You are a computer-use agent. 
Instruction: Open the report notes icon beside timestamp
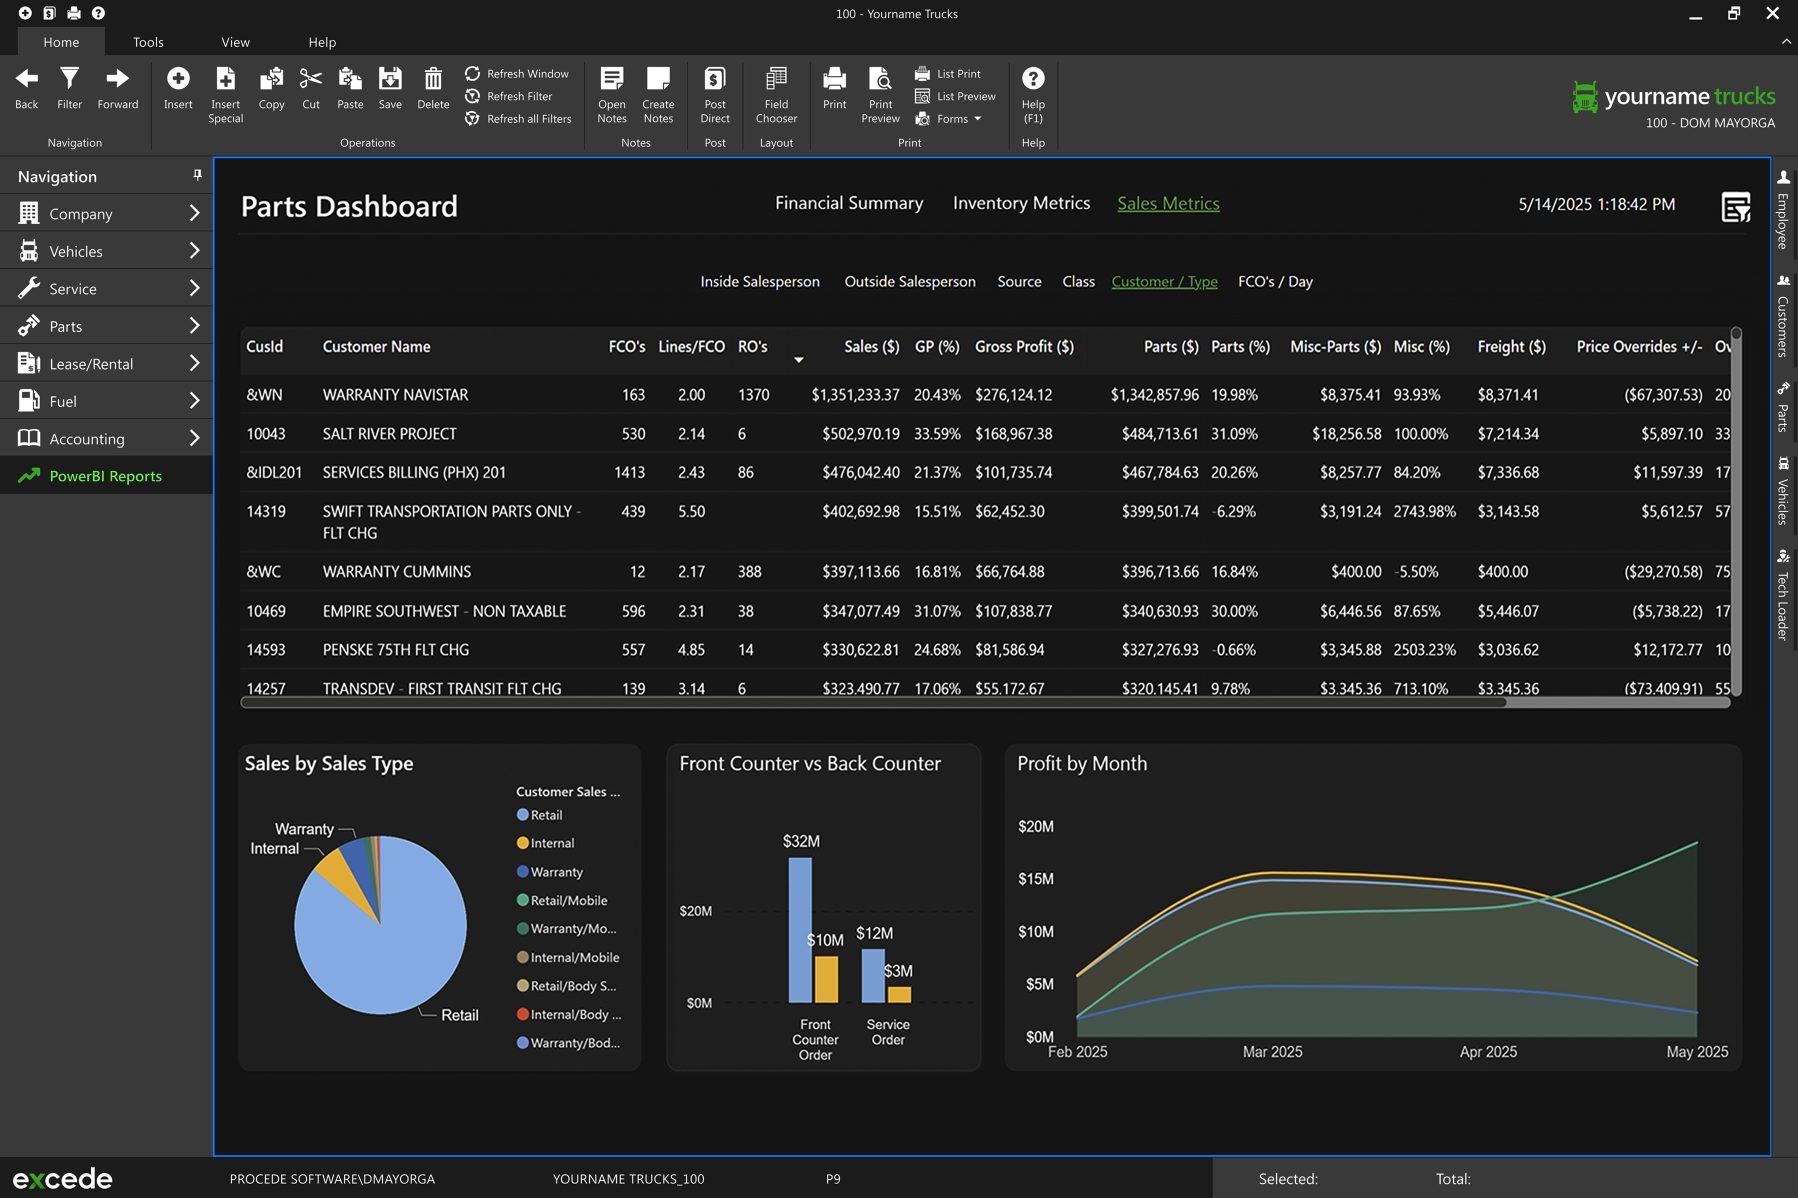pos(1735,206)
